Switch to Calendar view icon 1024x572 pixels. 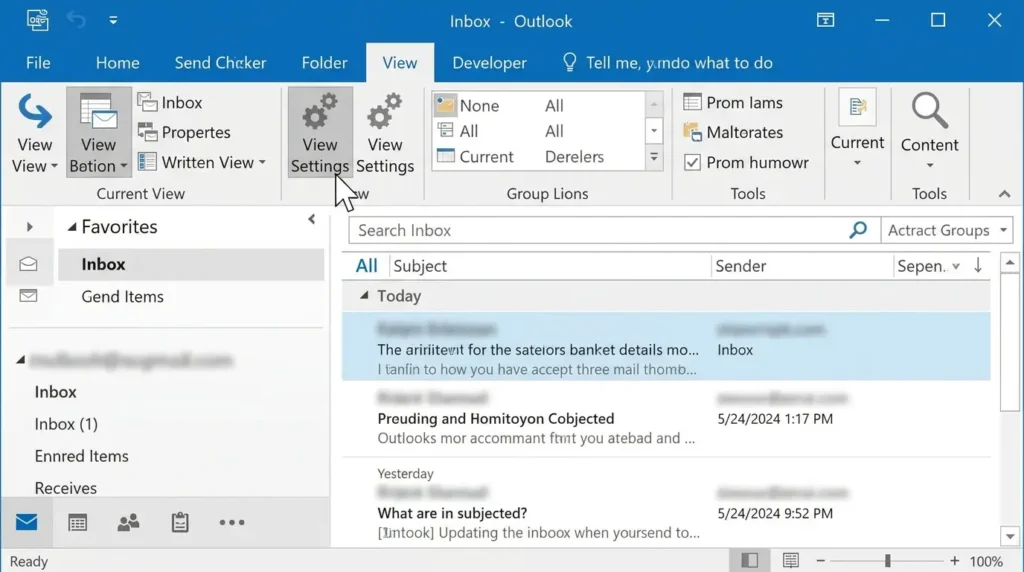(78, 522)
